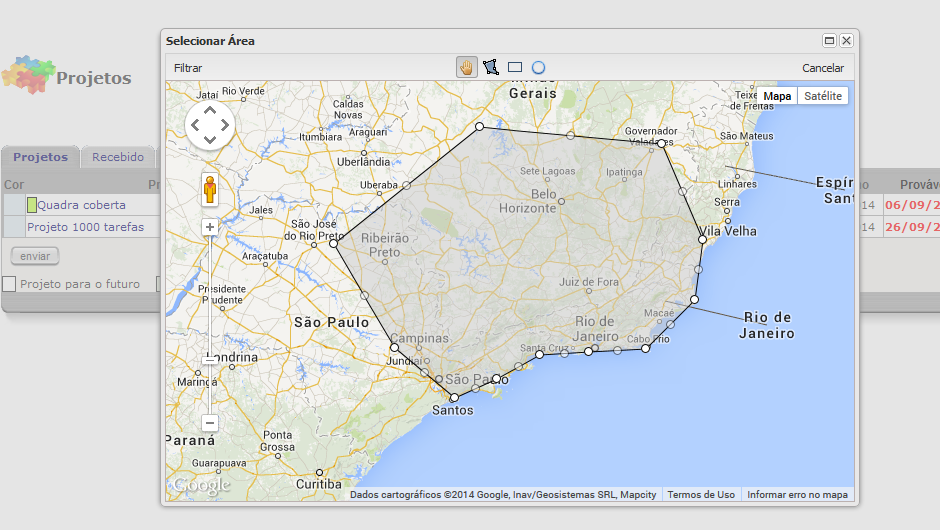Click the Cancelar button
This screenshot has width=940, height=530.
(x=823, y=68)
